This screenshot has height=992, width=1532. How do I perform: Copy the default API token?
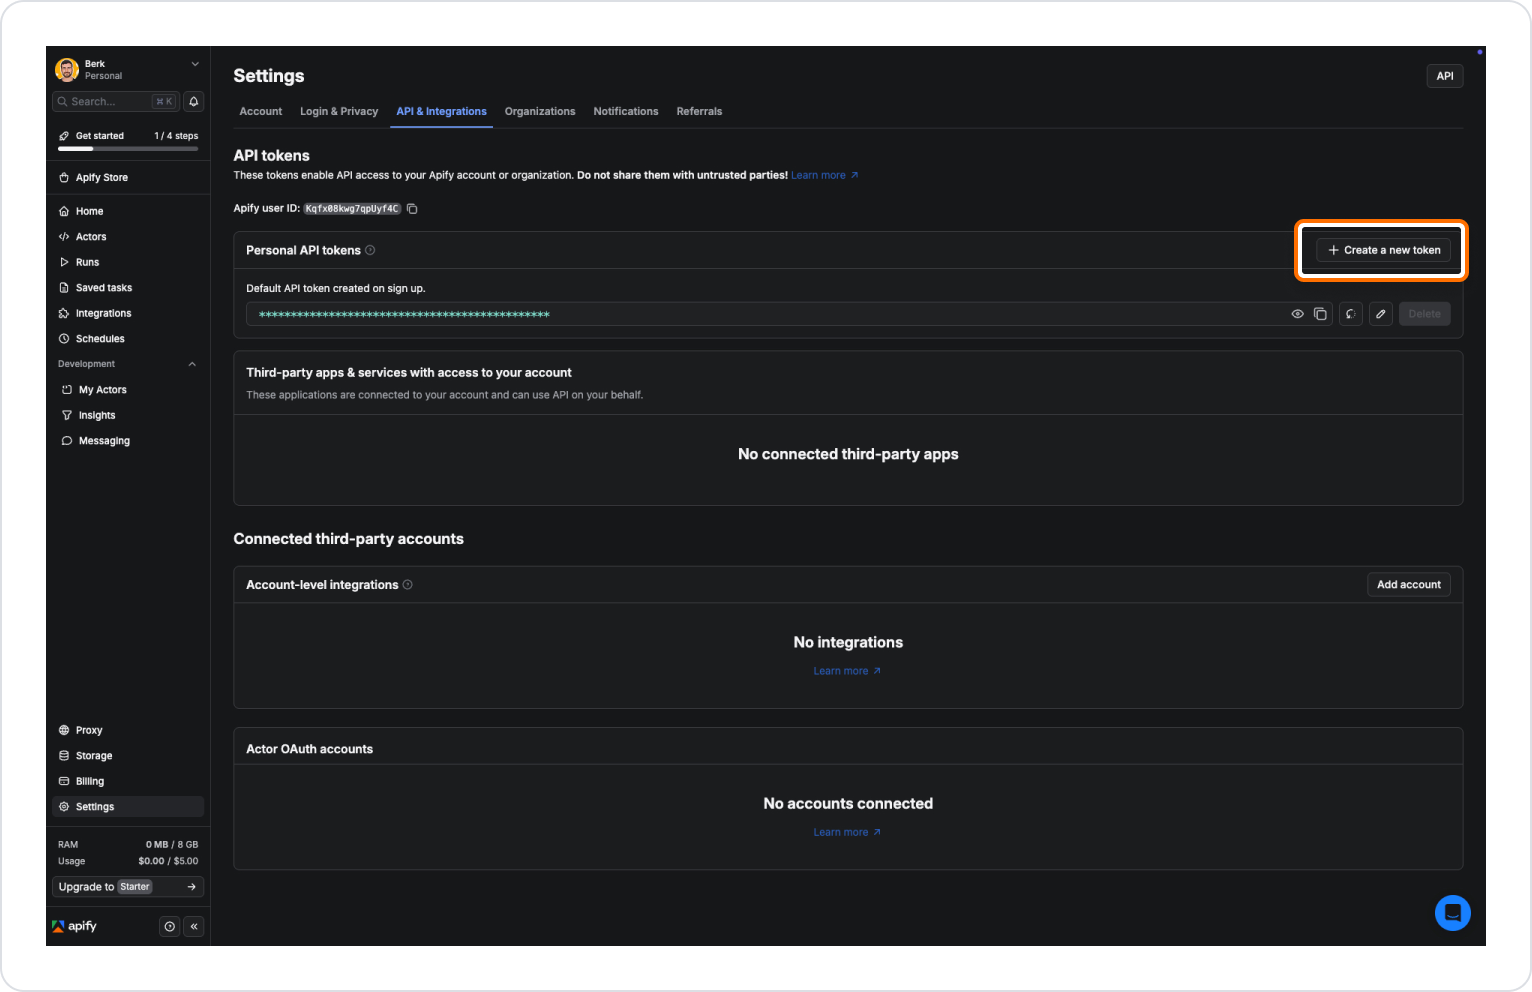tap(1320, 314)
